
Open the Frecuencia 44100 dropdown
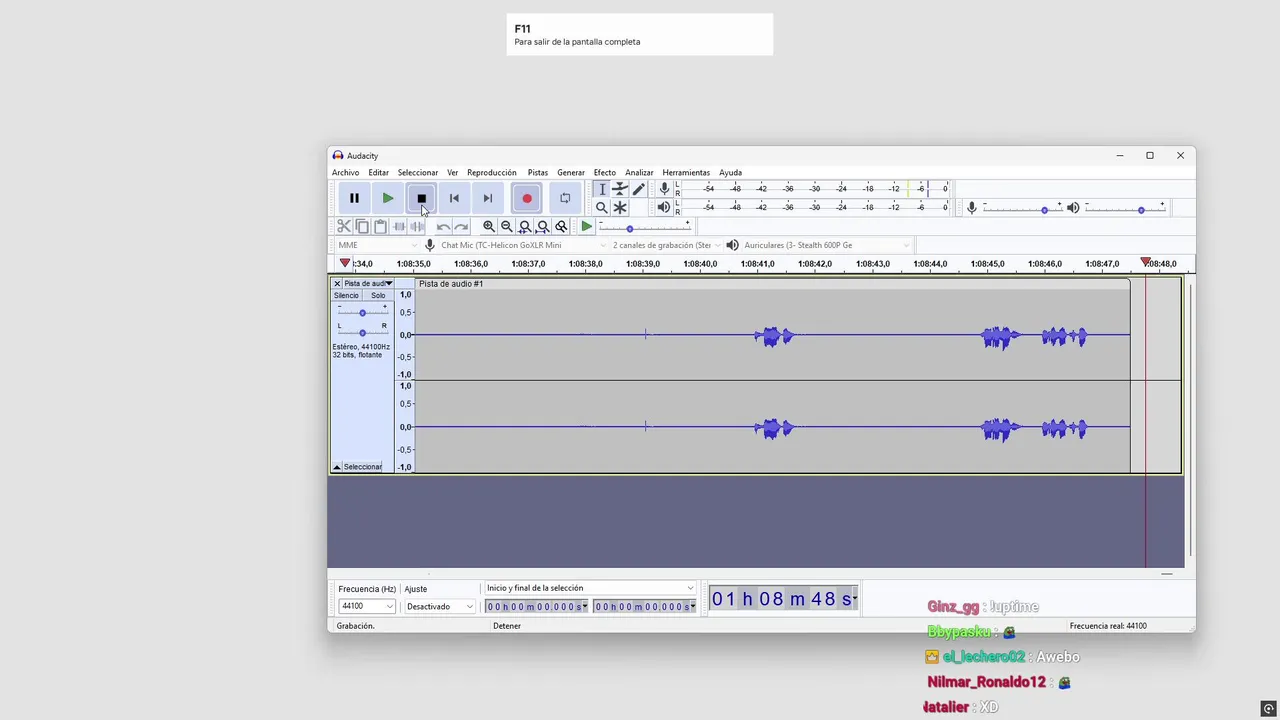[367, 606]
